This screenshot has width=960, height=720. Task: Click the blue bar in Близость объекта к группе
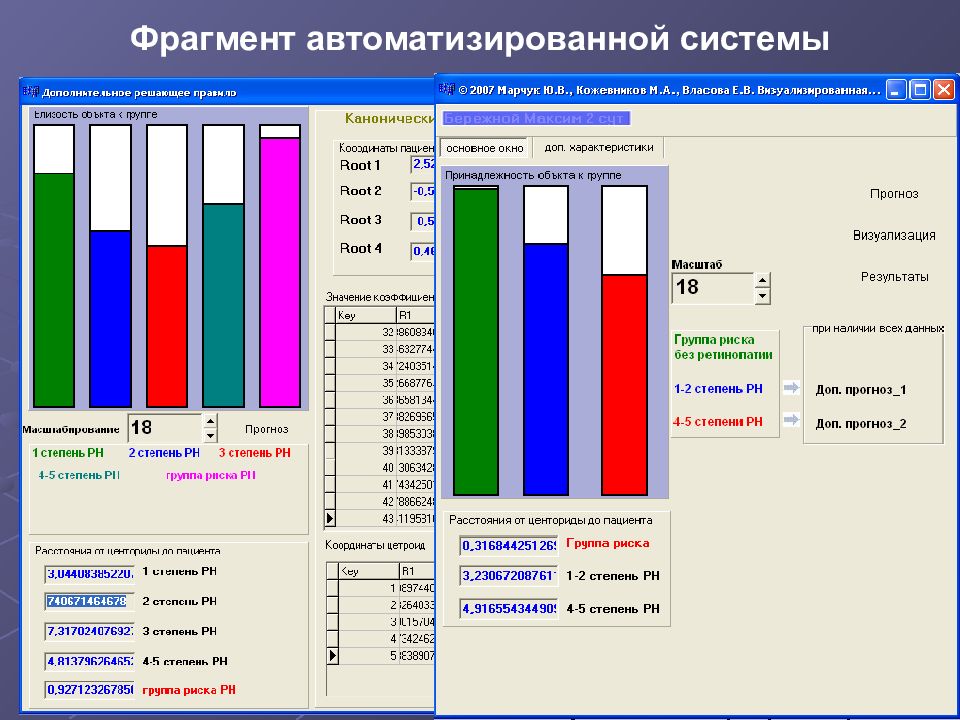110,319
